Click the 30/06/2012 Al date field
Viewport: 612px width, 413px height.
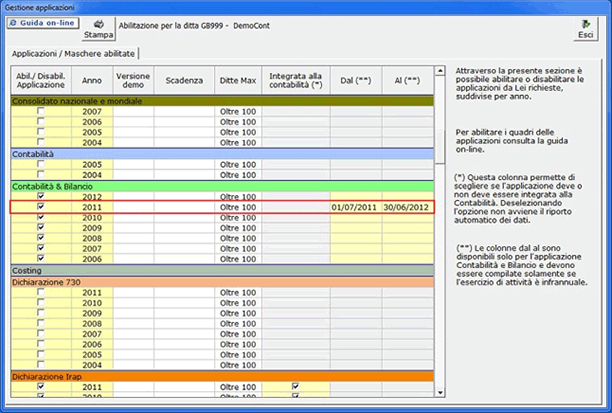click(x=407, y=207)
